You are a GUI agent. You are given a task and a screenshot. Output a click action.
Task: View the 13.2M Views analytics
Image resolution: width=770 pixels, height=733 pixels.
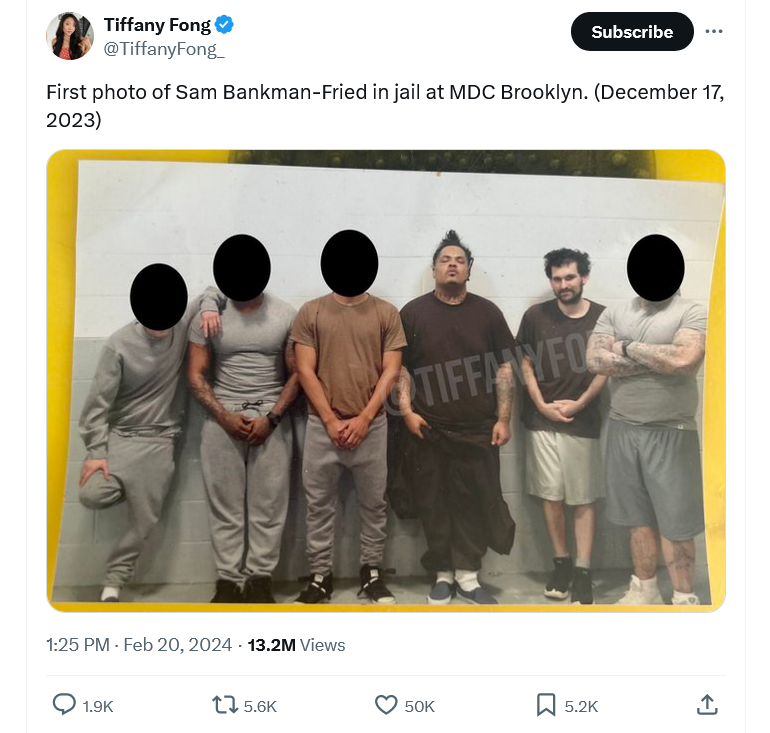coord(296,645)
